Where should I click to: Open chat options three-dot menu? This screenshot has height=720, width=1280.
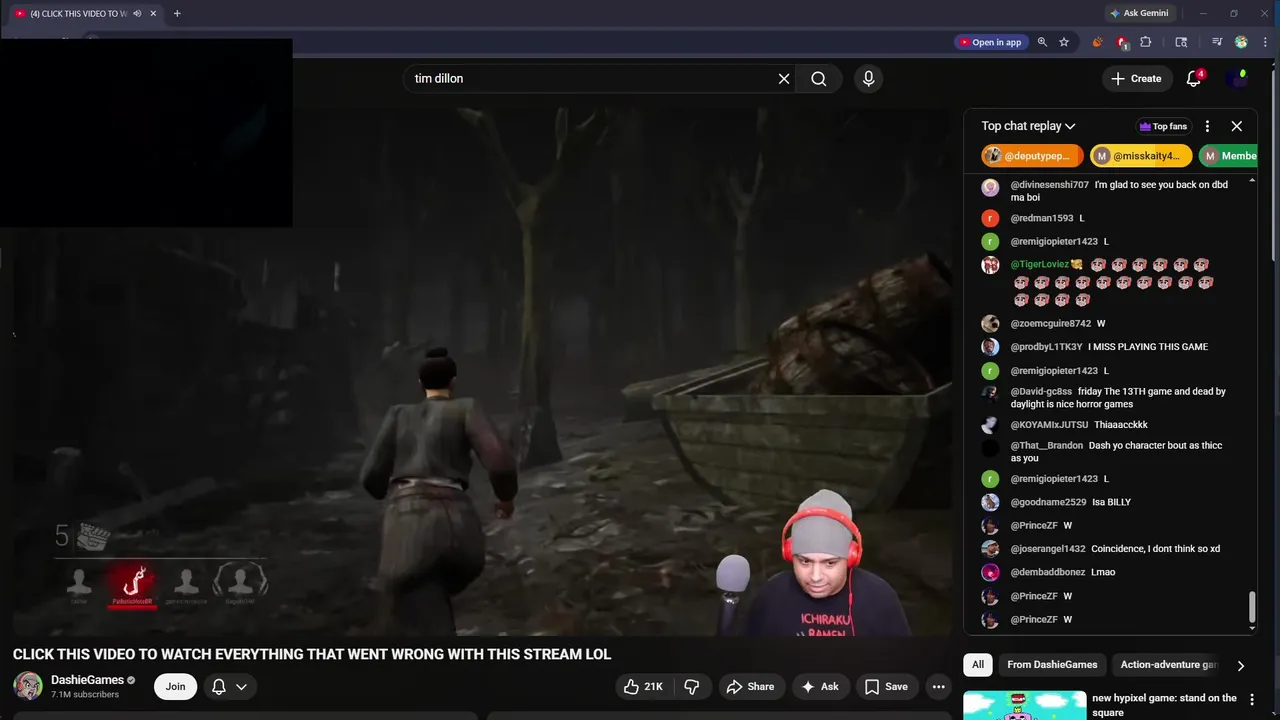[1207, 126]
